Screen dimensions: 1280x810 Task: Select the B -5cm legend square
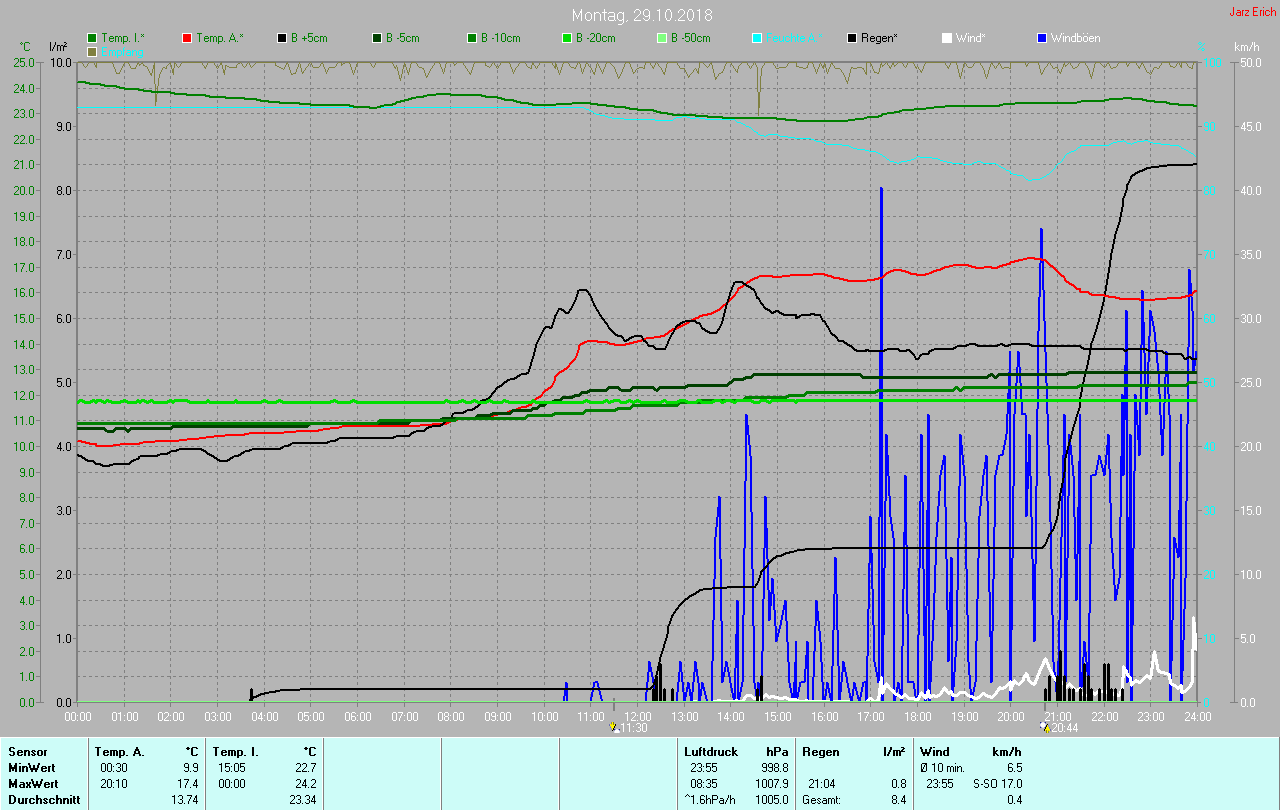(377, 38)
